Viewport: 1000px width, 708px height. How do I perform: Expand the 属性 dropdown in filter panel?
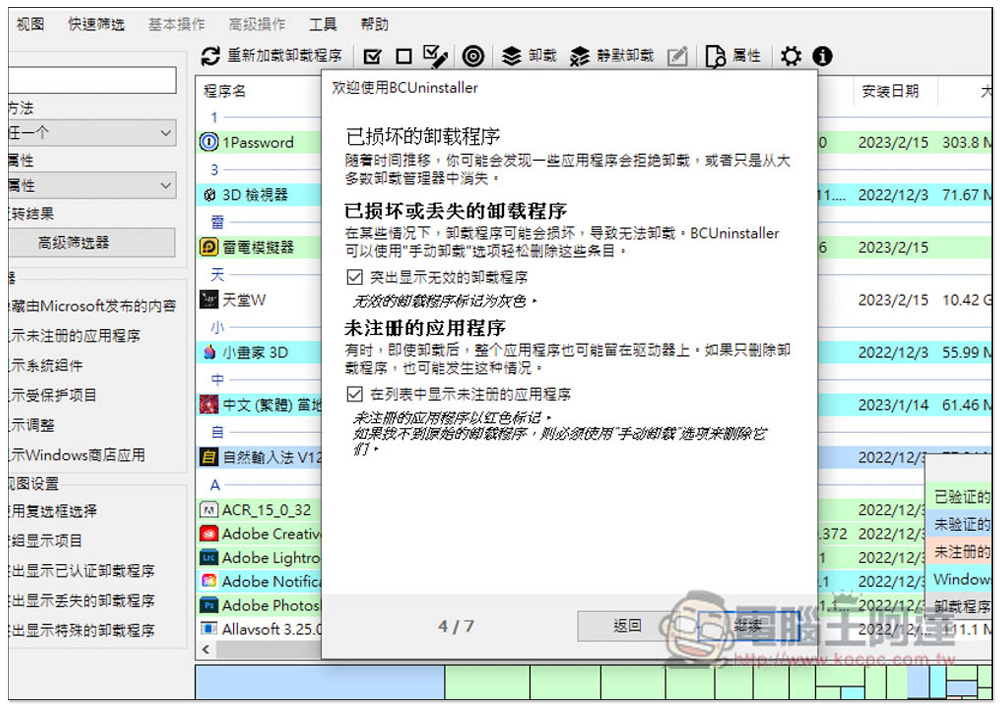(x=92, y=186)
